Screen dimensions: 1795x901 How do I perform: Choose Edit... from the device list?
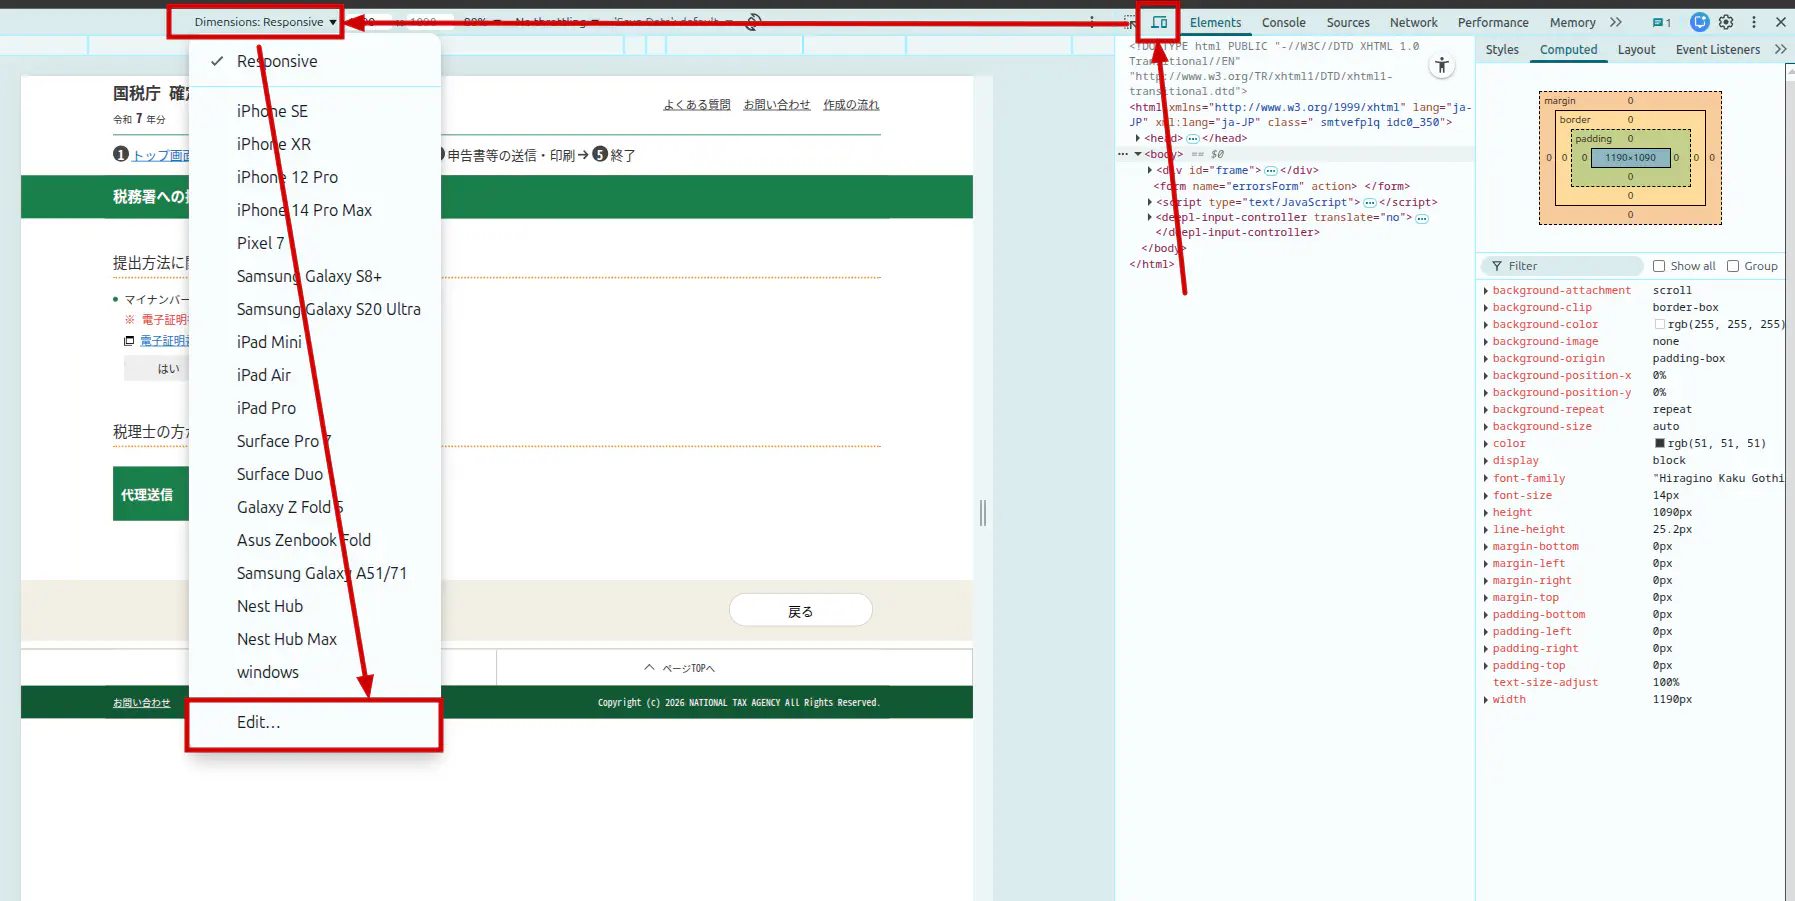pos(259,722)
